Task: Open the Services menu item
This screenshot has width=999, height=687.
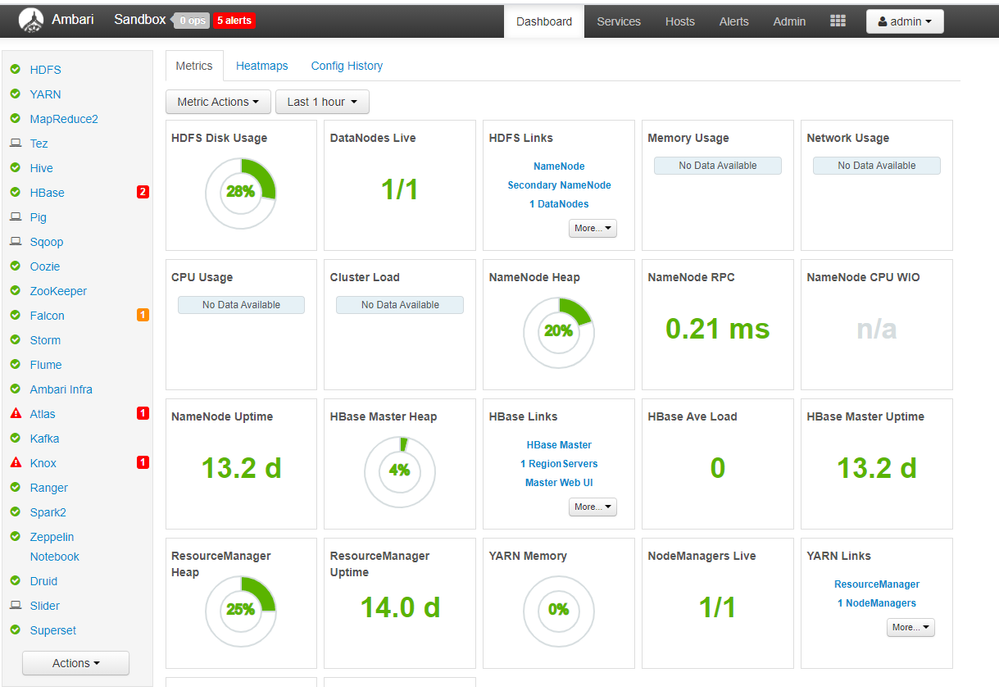Action: [x=619, y=22]
